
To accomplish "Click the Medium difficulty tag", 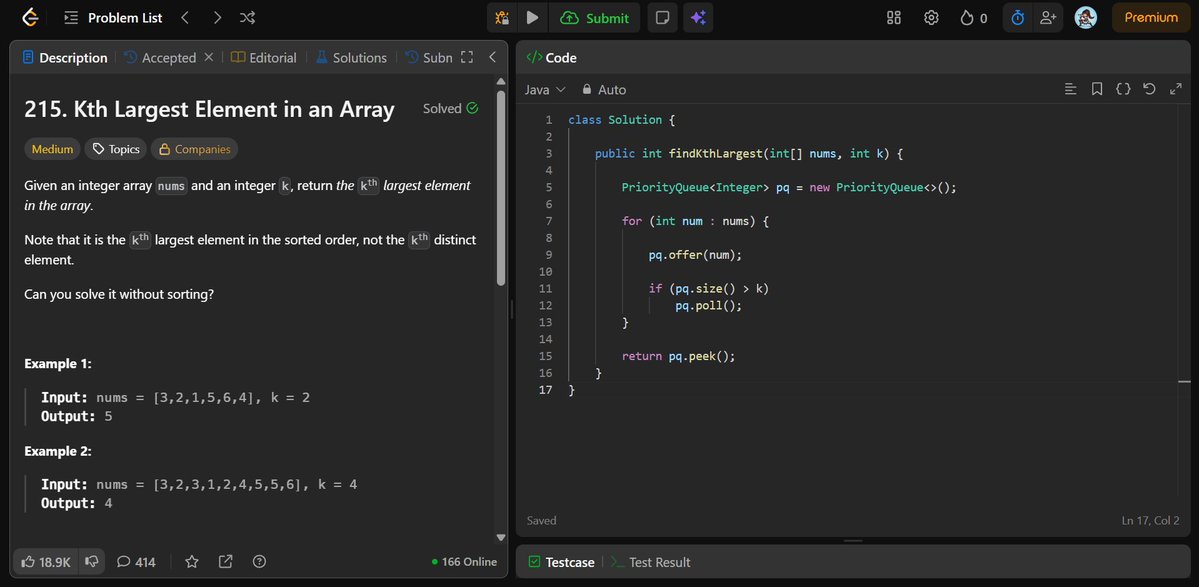I will (x=53, y=149).
